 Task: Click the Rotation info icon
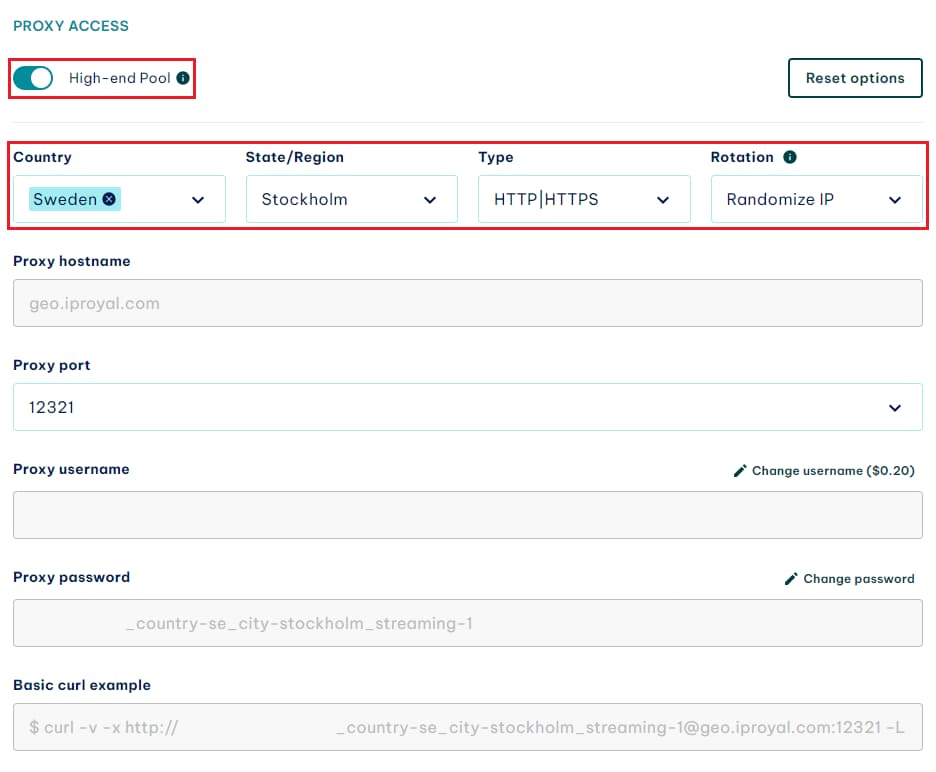point(790,157)
